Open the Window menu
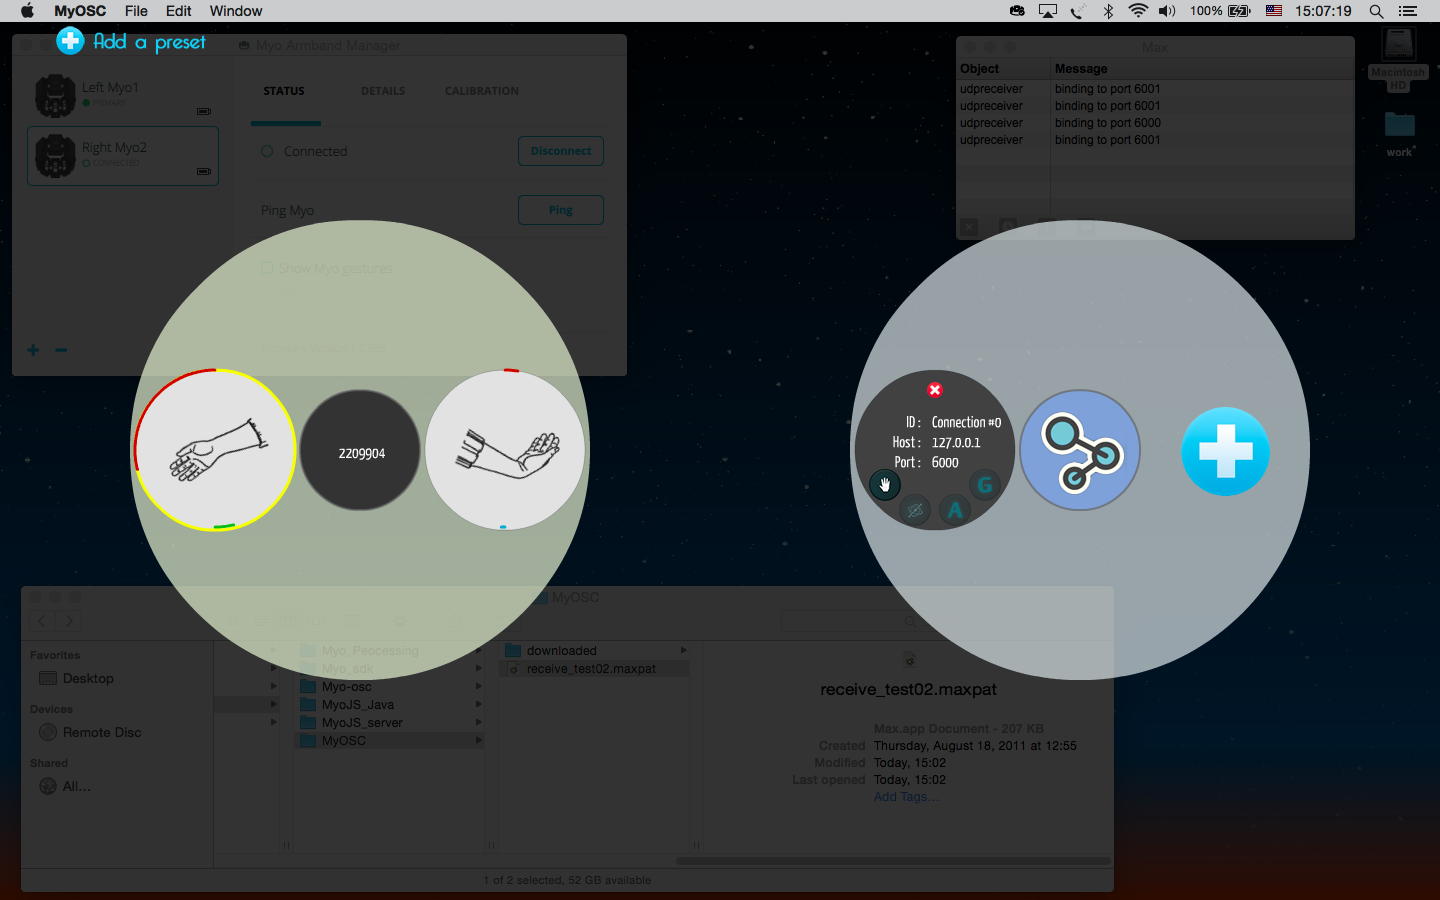The height and width of the screenshot is (900, 1440). (x=236, y=11)
